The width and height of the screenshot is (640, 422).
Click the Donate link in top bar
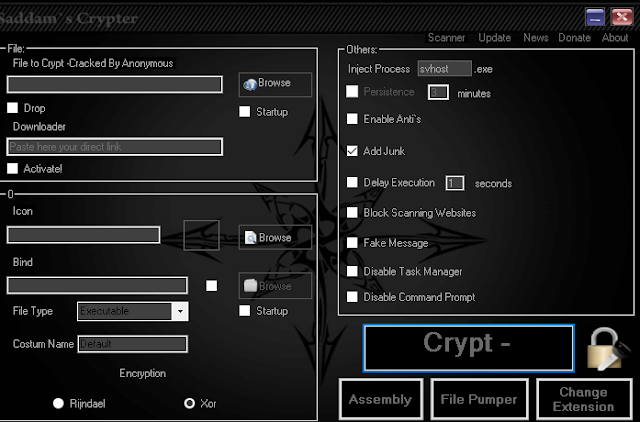click(x=574, y=38)
